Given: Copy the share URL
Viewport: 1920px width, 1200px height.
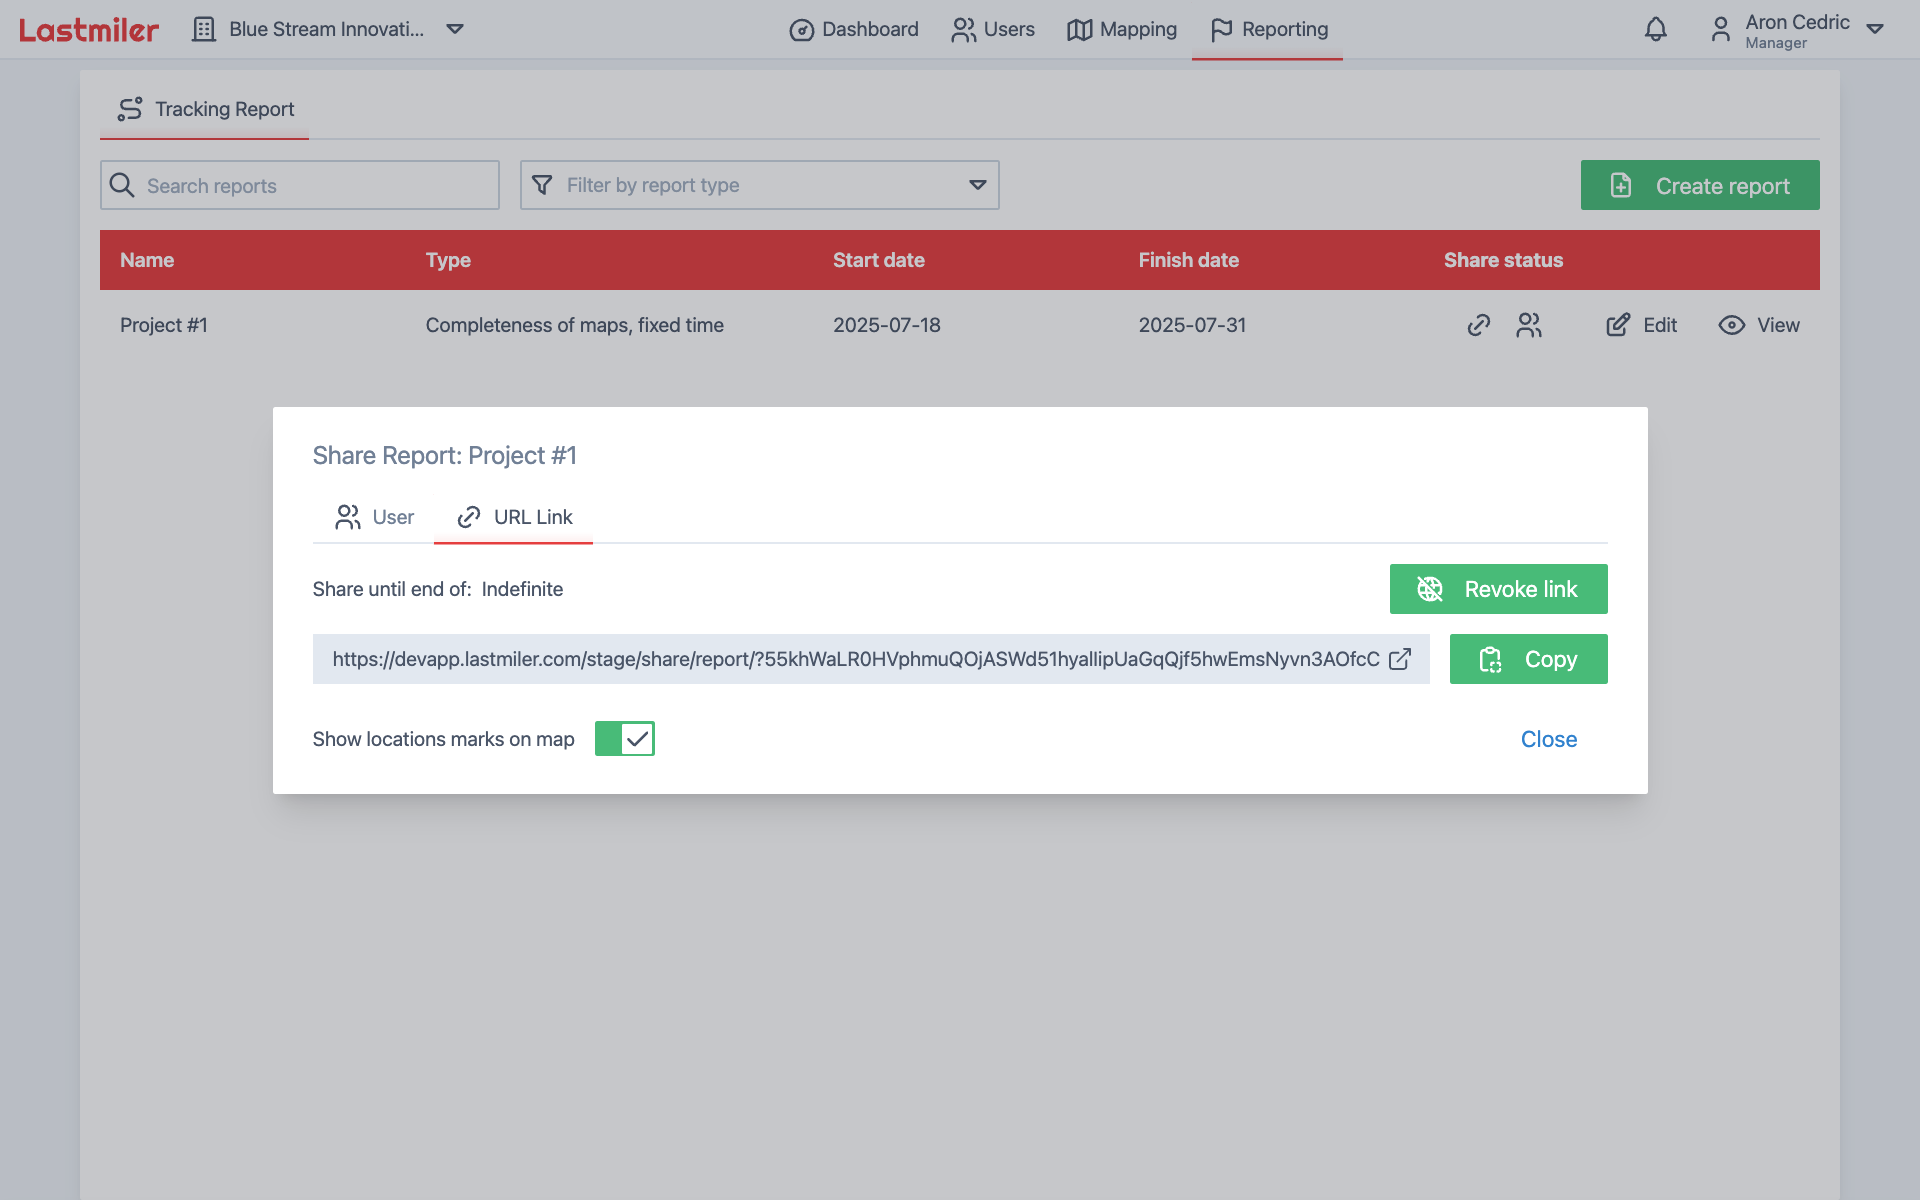Looking at the screenshot, I should pyautogui.click(x=1528, y=659).
